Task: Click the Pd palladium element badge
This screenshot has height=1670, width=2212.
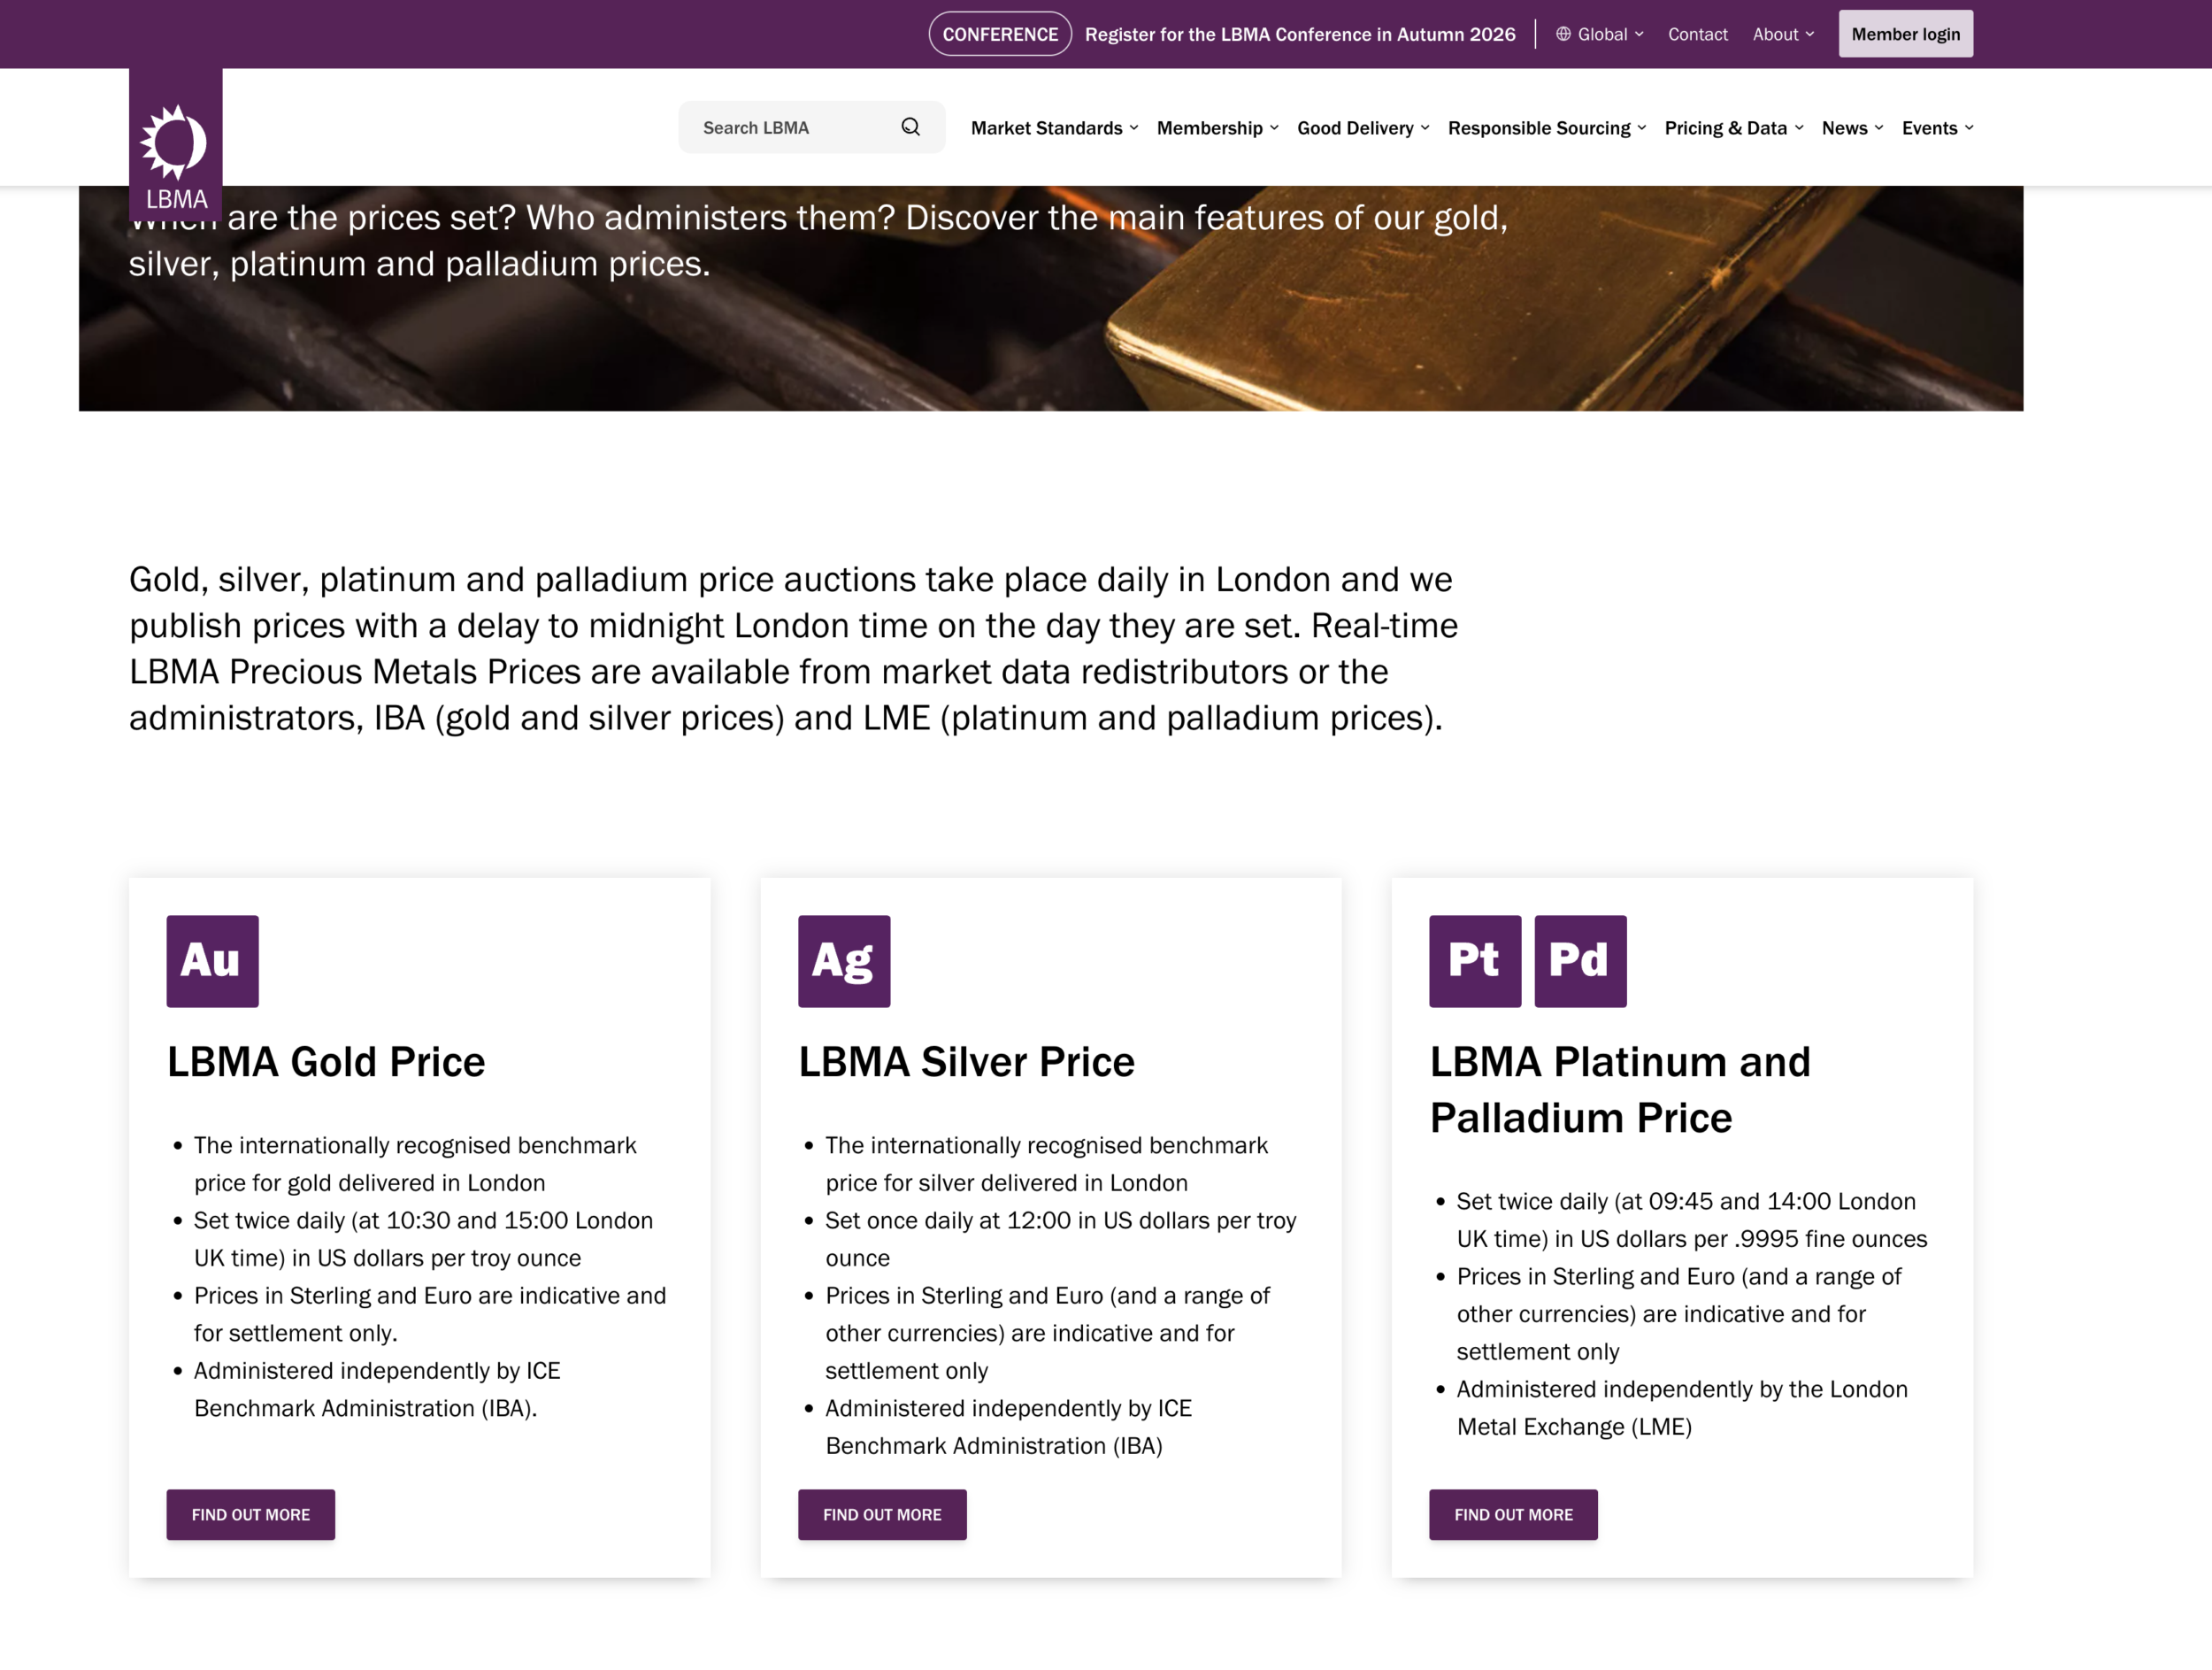Action: [1579, 960]
